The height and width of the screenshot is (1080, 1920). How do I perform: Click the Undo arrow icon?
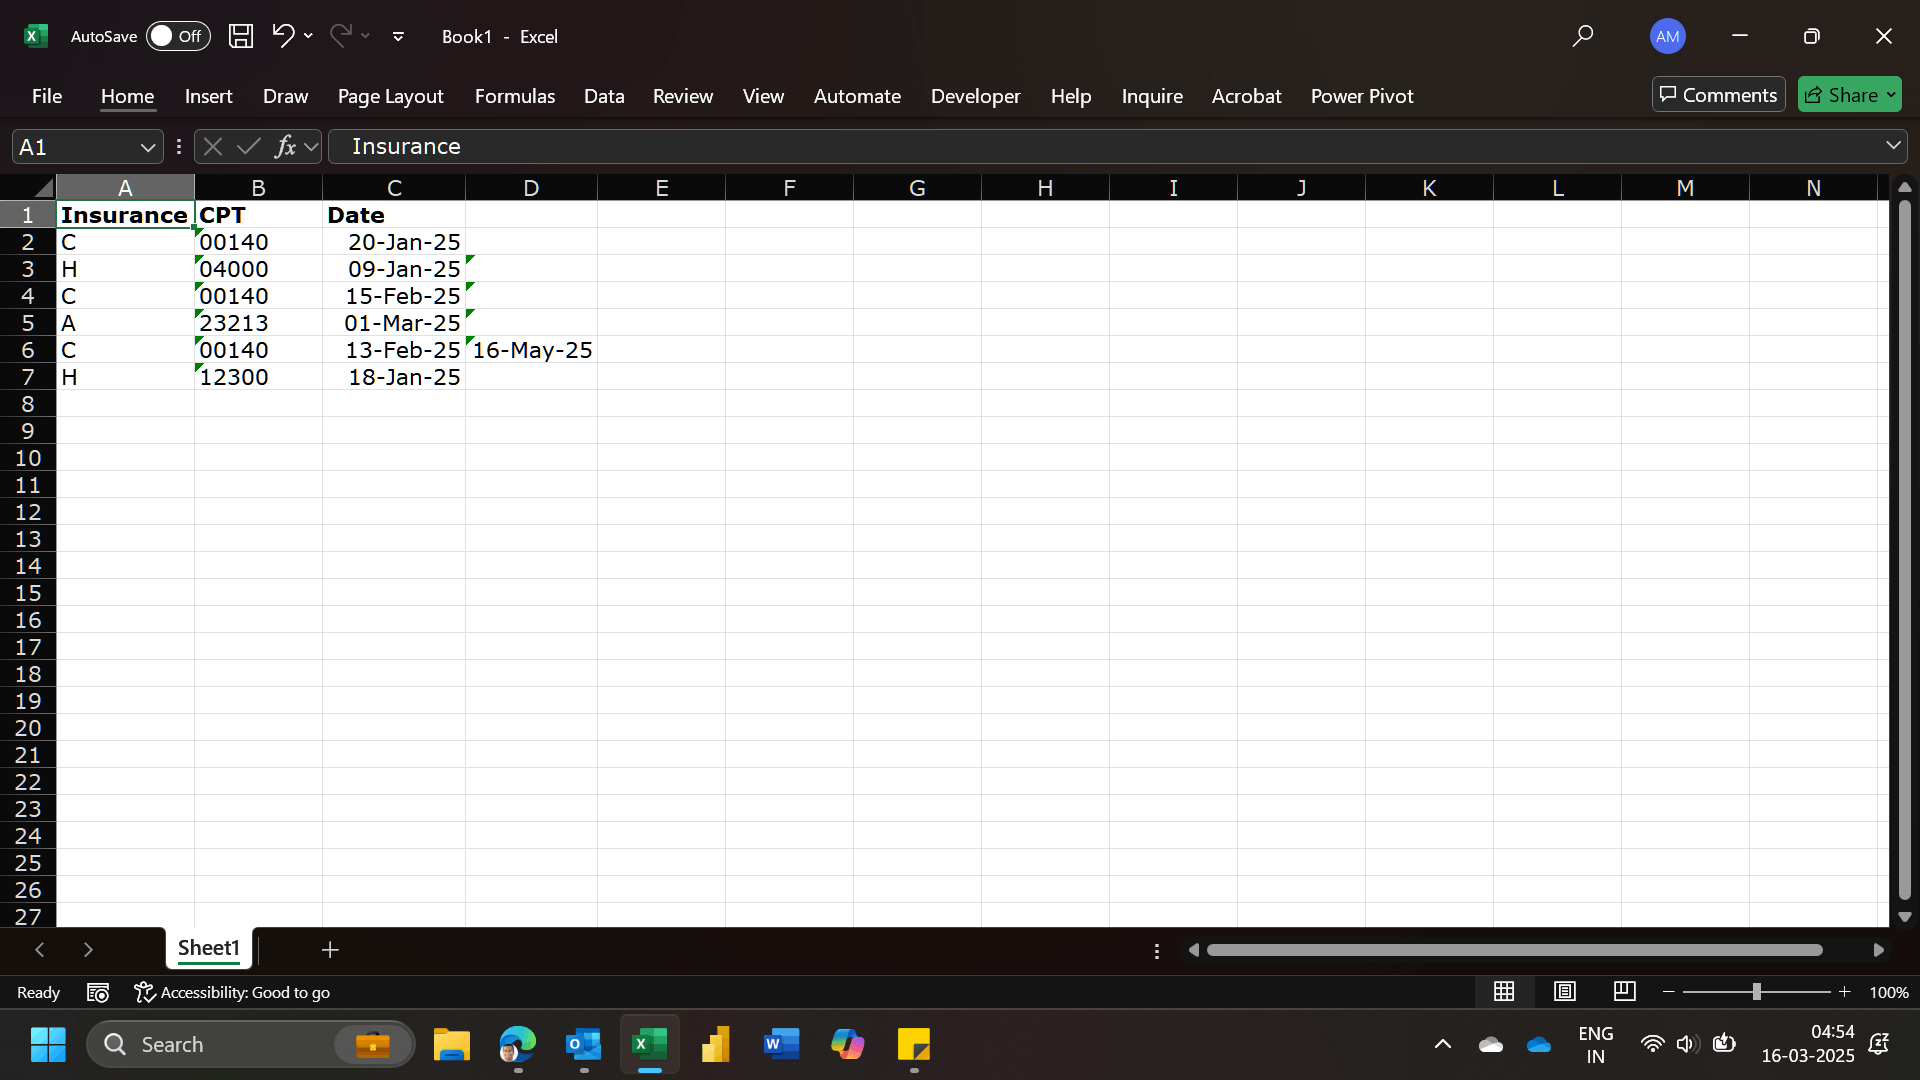[282, 36]
